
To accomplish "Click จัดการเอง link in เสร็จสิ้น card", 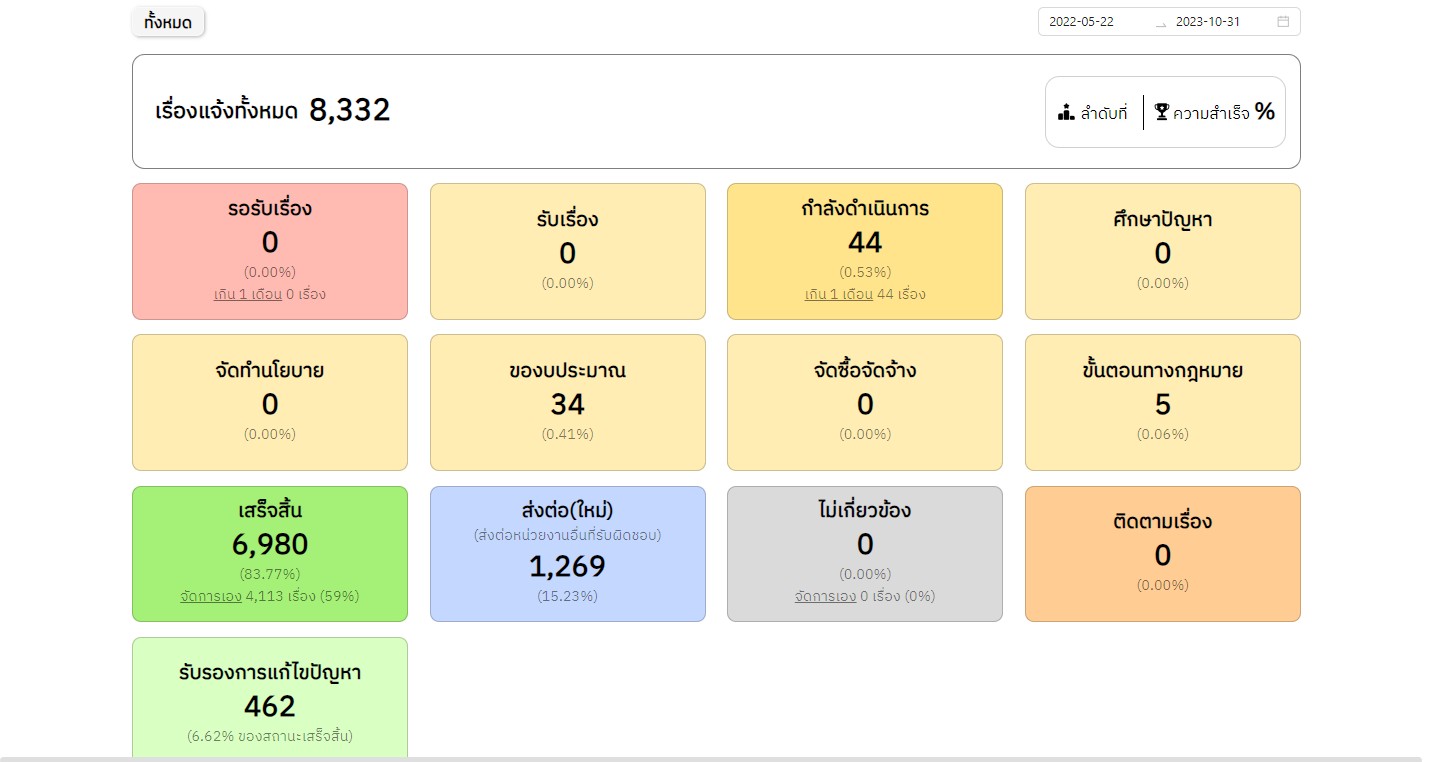I will [210, 596].
